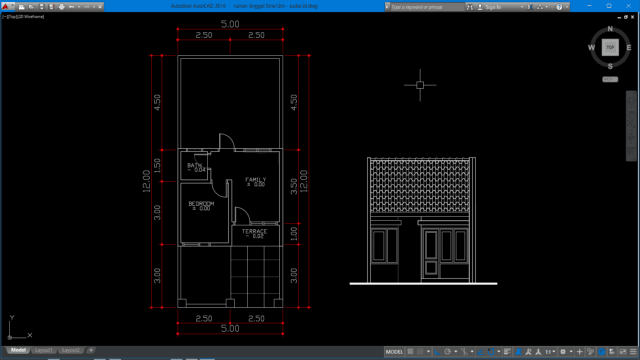Open the Redo history dropdown arrow

(x=94, y=7)
